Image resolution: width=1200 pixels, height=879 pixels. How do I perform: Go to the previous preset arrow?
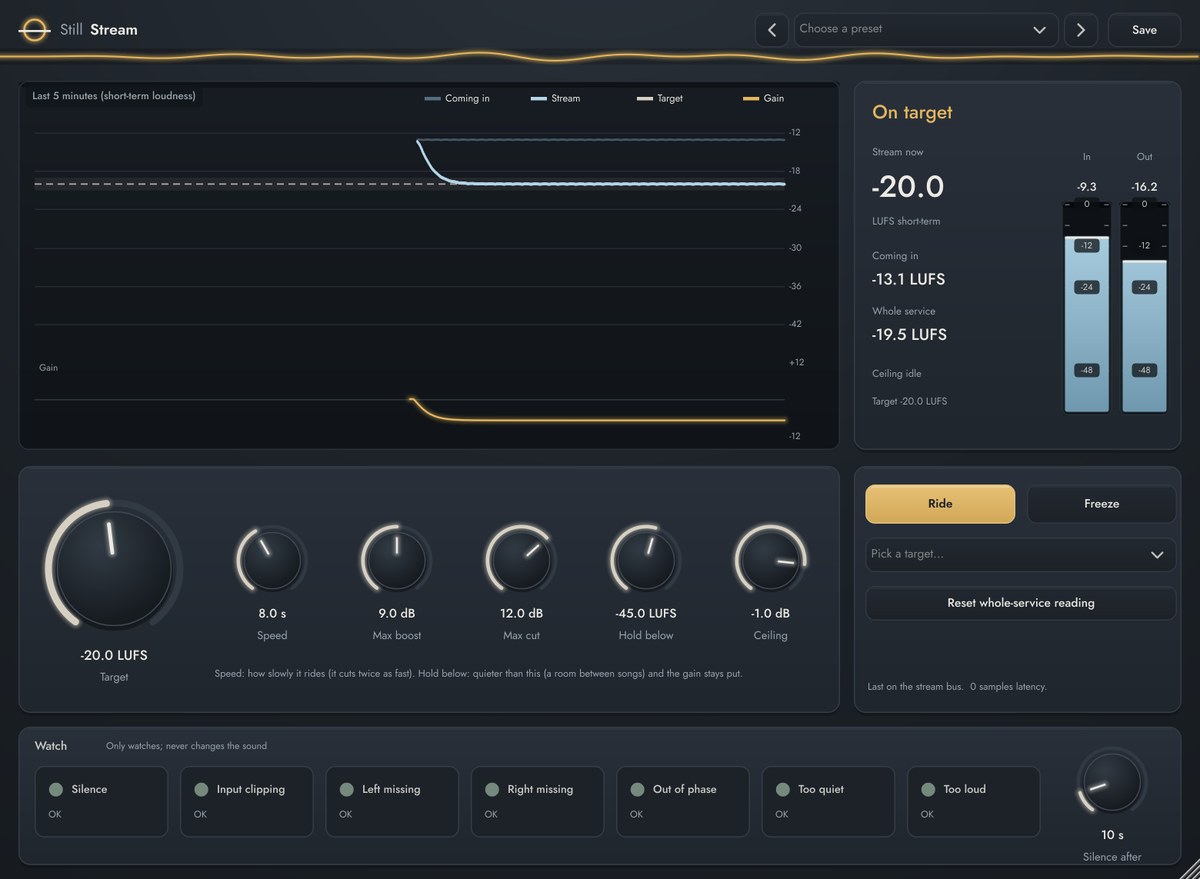pyautogui.click(x=771, y=30)
